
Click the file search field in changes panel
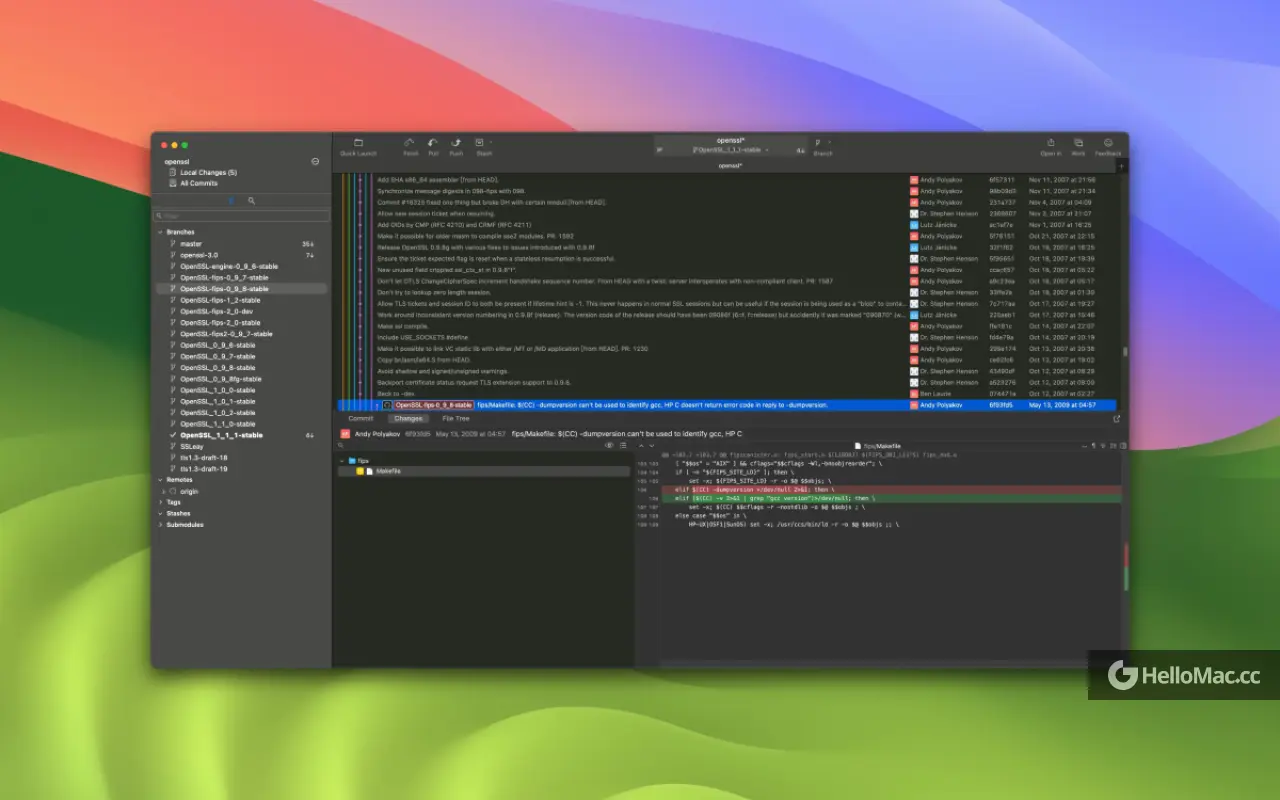tap(470, 445)
